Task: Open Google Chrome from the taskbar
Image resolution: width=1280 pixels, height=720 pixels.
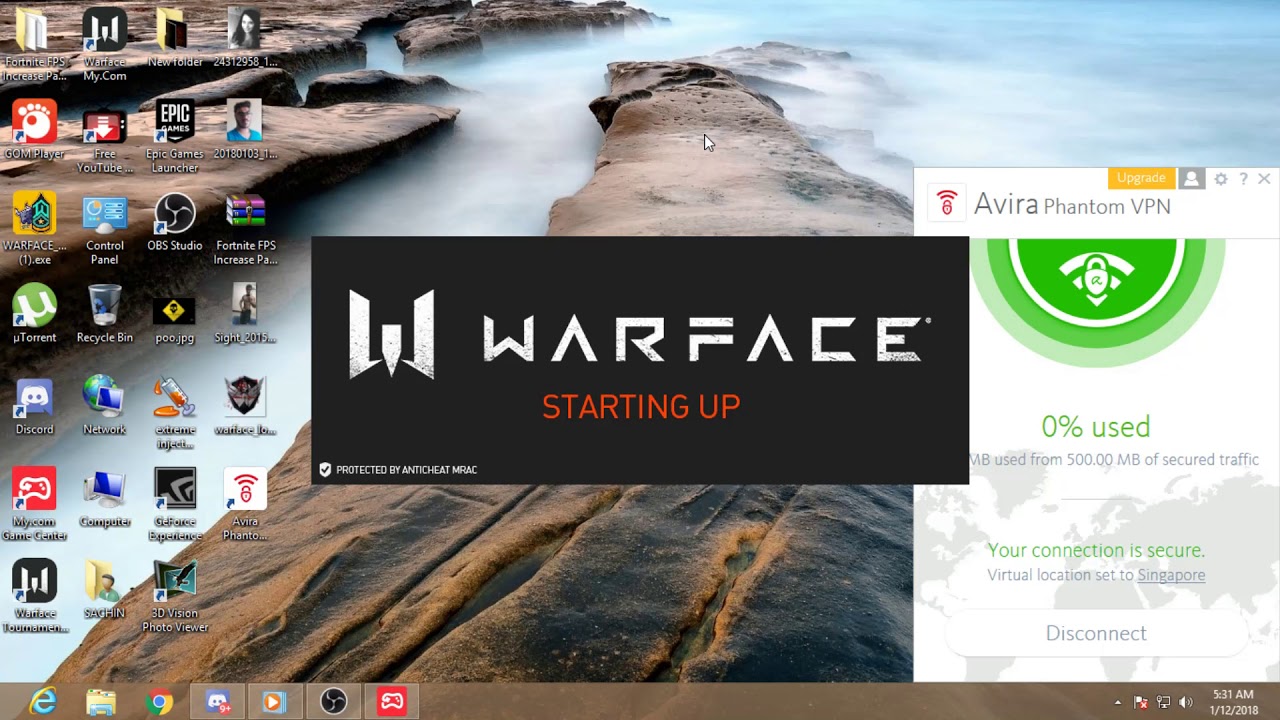Action: (158, 702)
